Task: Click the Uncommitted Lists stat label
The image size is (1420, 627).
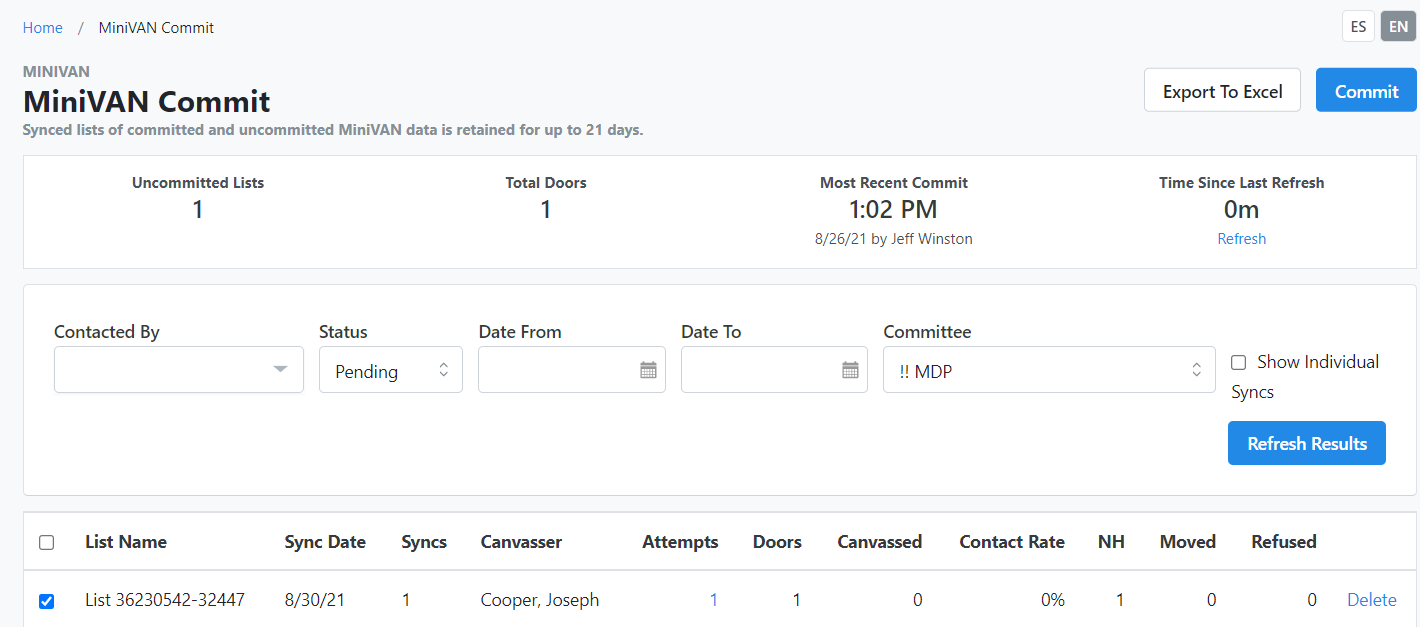Action: click(198, 183)
